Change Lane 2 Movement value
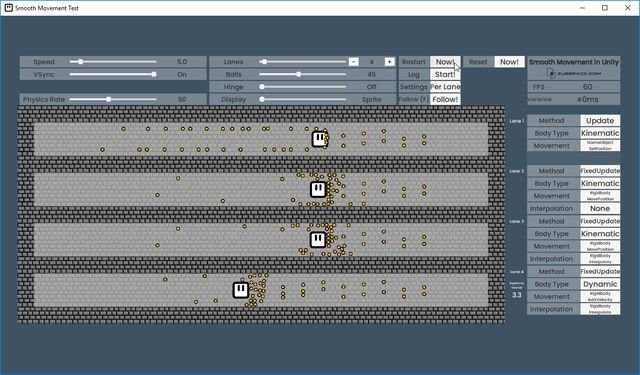 pyautogui.click(x=600, y=196)
